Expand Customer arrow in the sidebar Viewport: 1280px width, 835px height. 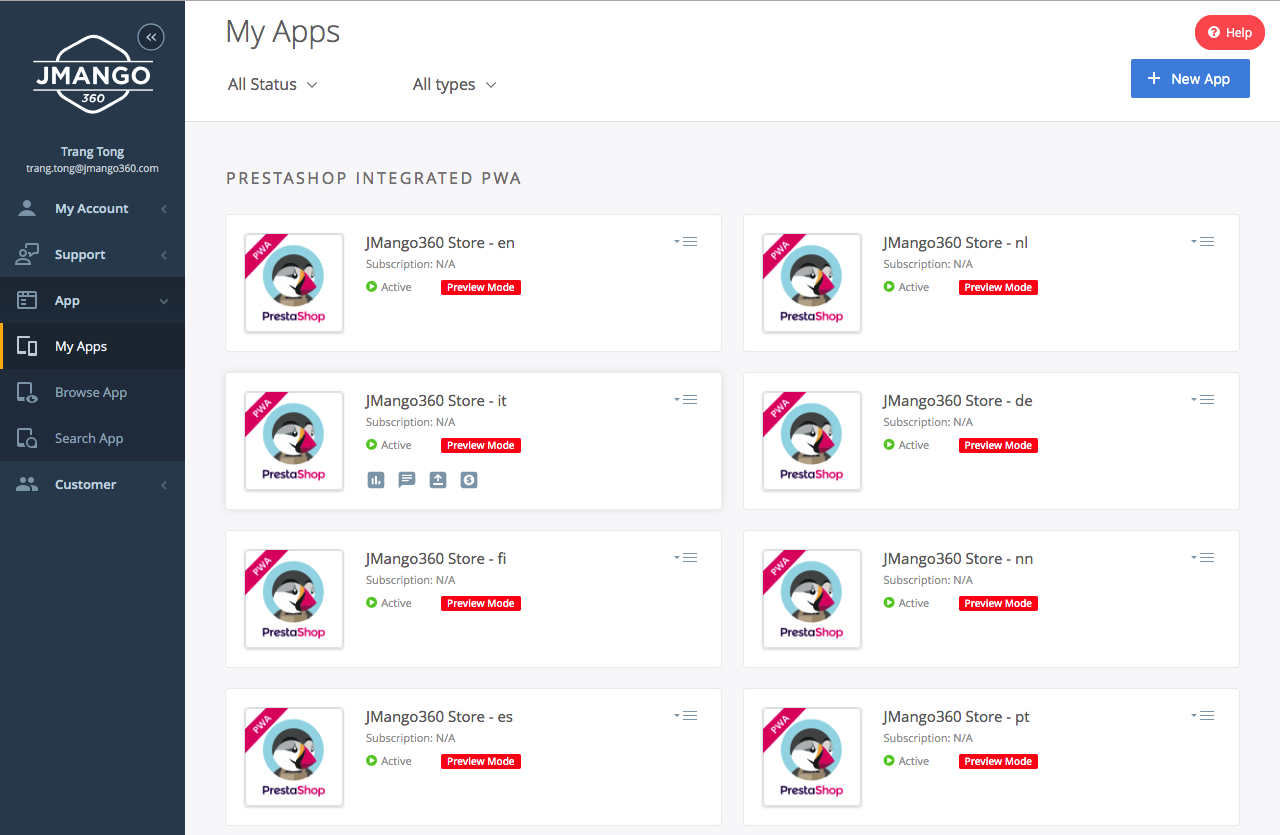coord(164,485)
